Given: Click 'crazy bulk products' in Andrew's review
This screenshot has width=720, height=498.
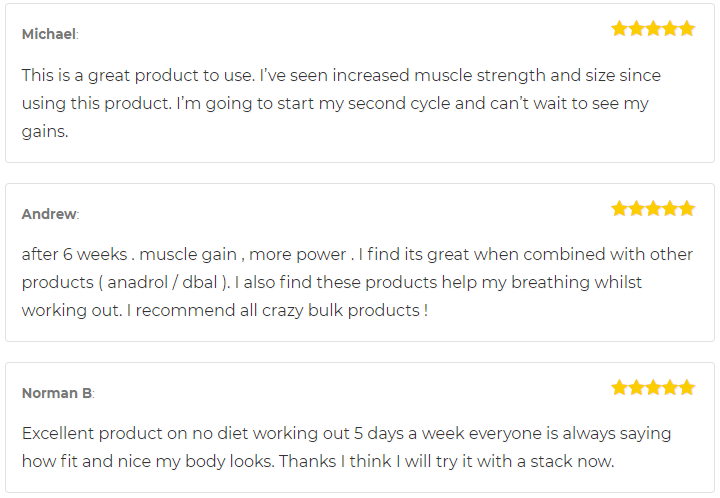Looking at the screenshot, I should tap(341, 311).
